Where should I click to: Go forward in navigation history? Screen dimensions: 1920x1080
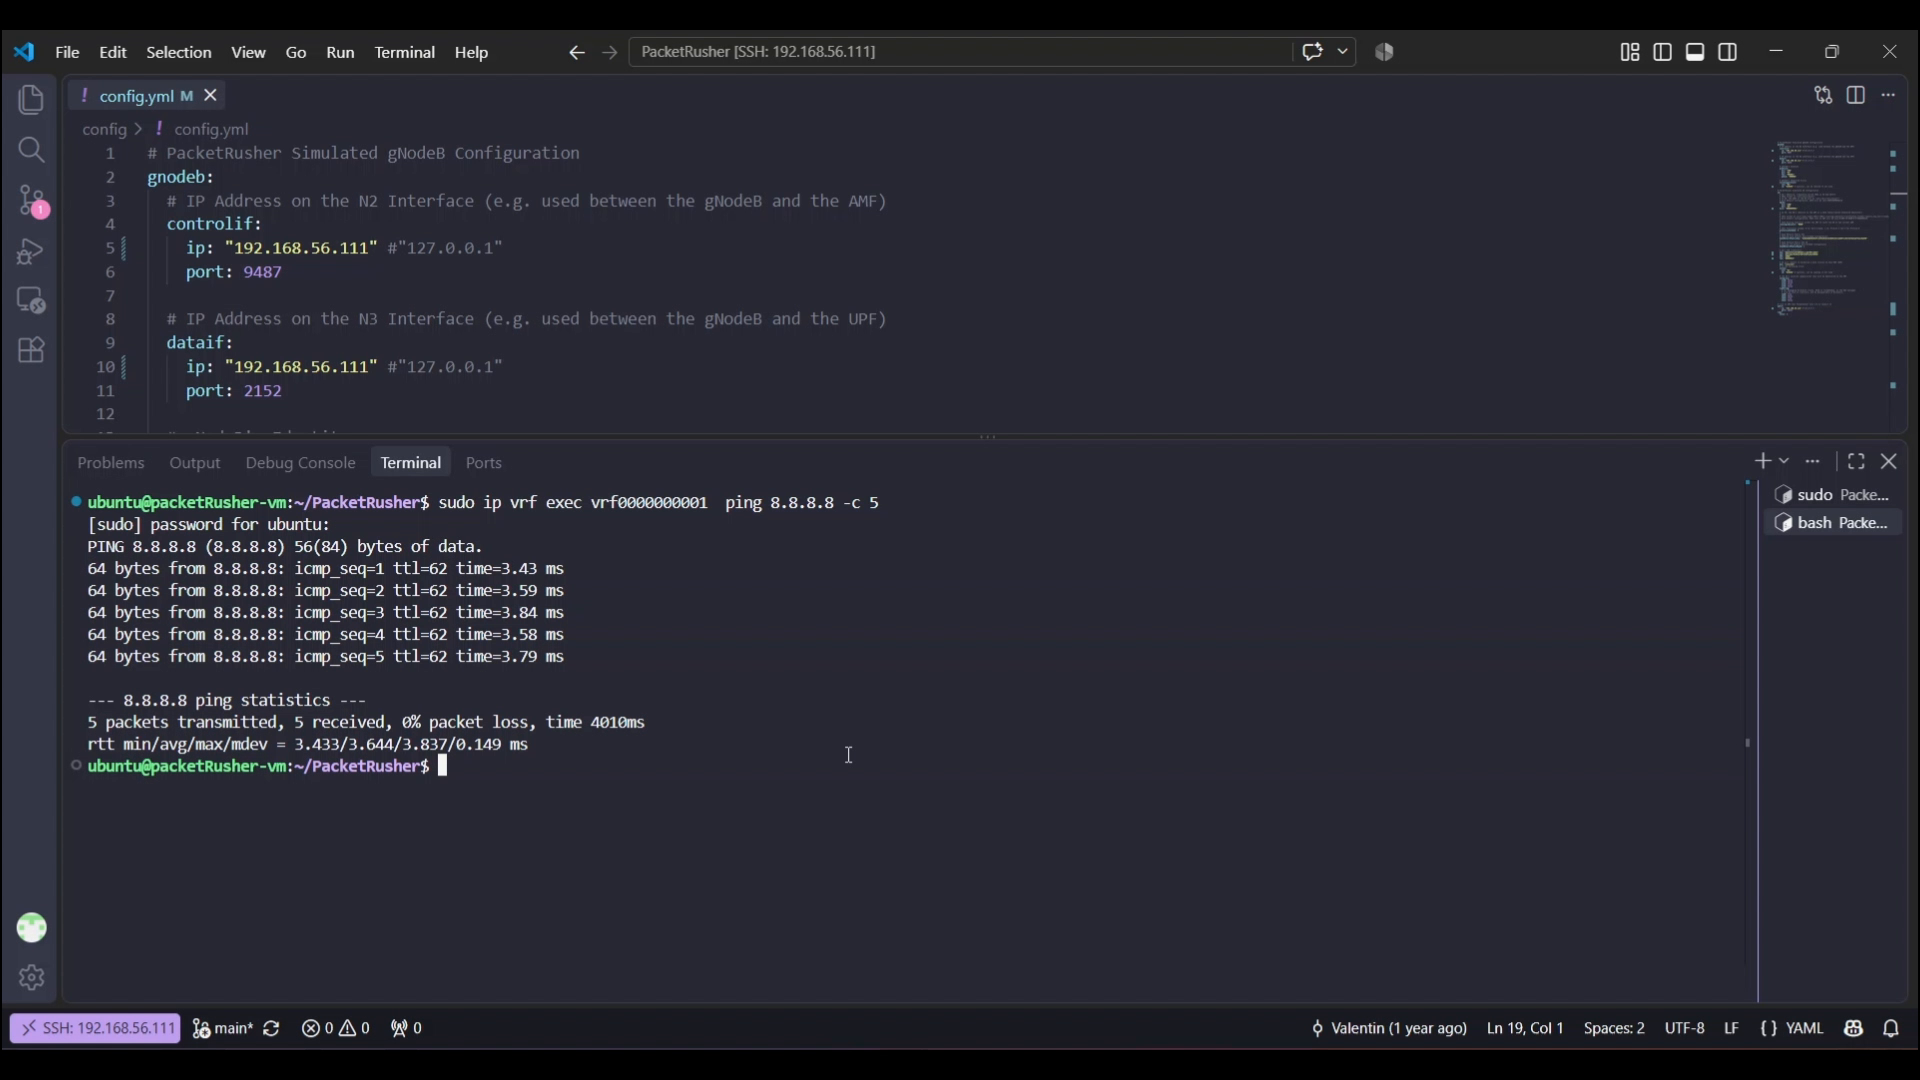click(x=610, y=53)
